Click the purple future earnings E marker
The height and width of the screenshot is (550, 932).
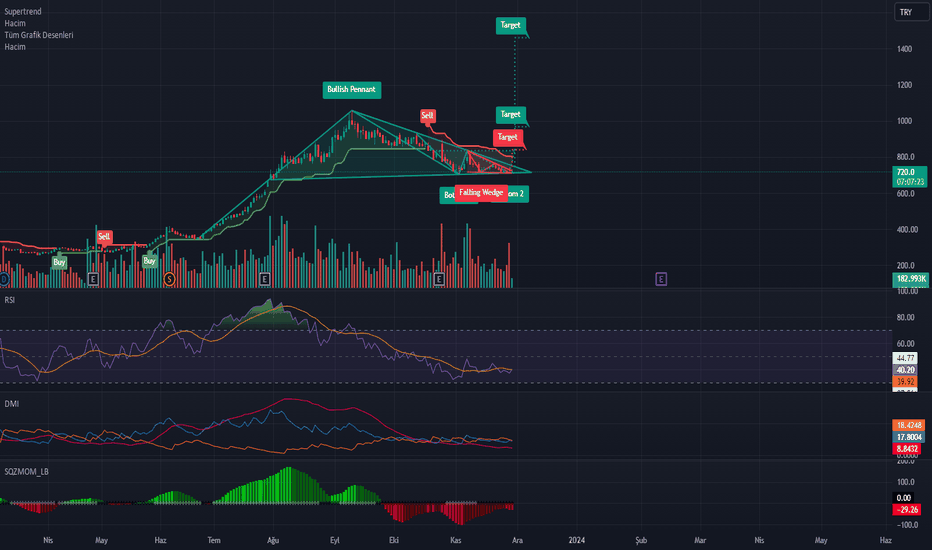661,279
